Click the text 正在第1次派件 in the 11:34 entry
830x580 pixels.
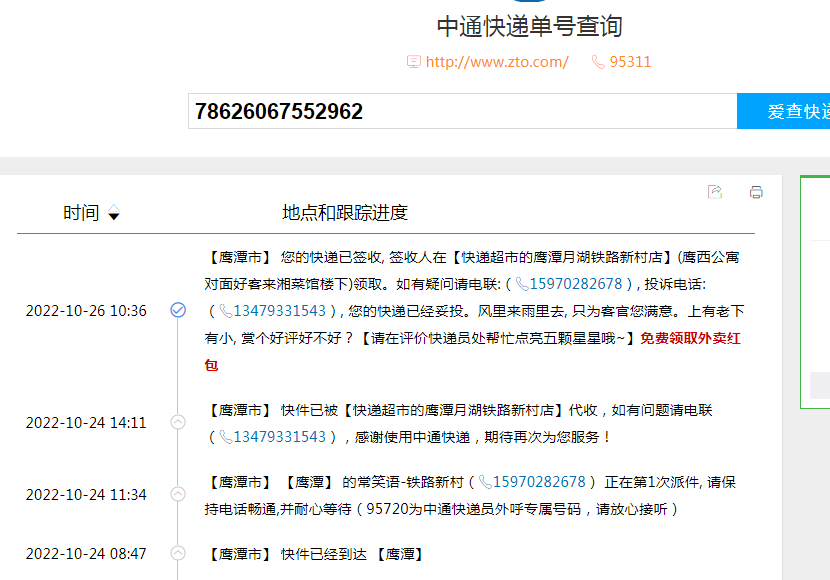(652, 482)
